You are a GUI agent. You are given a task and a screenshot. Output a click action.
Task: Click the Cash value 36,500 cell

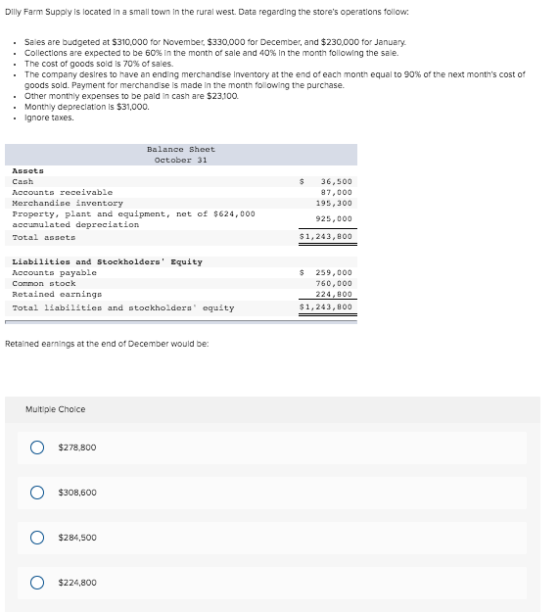(x=336, y=181)
